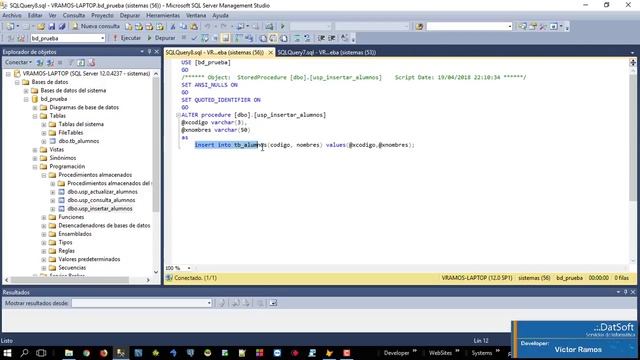This screenshot has width=640, height=360.
Task: Open the Consulta menu
Action: click(x=74, y=16)
